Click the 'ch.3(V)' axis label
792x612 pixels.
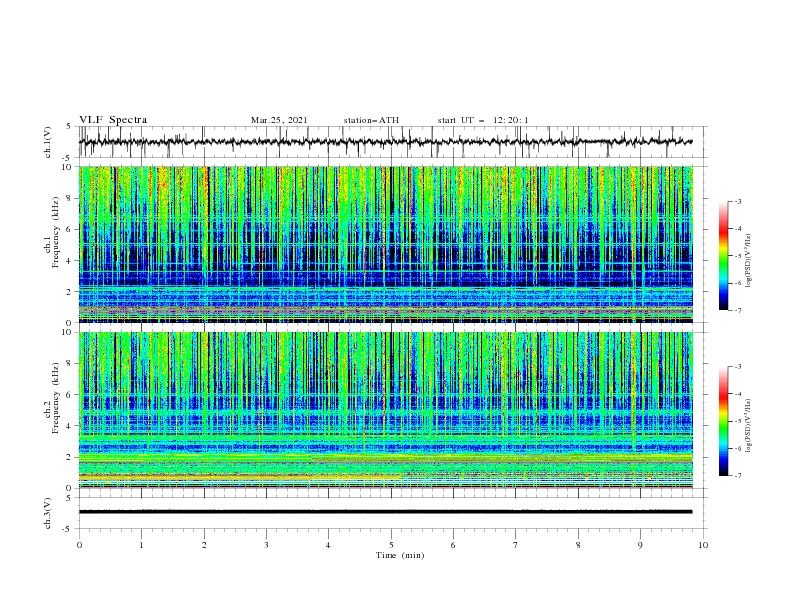coord(48,513)
